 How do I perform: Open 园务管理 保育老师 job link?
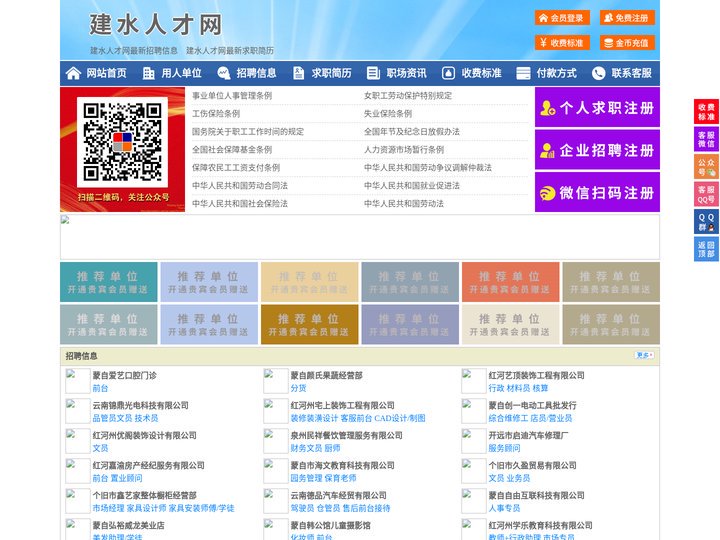point(323,478)
